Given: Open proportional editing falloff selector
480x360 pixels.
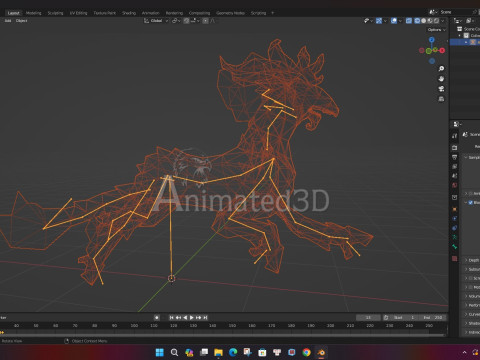Looking at the screenshot, I should [213, 21].
